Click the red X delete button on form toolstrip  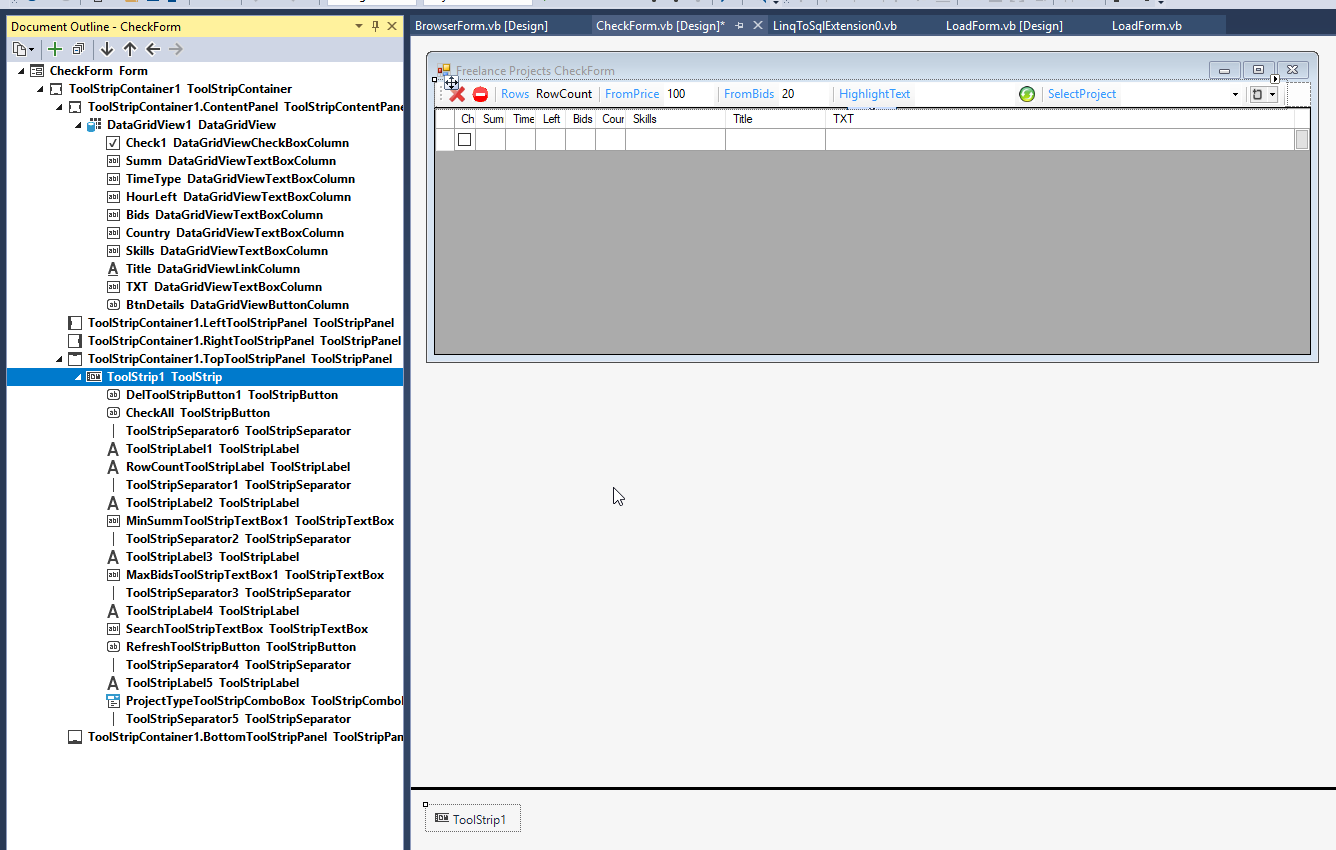457,94
